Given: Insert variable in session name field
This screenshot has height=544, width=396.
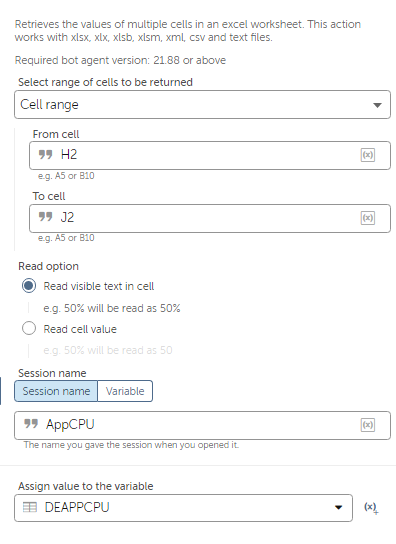Looking at the screenshot, I should pos(368,425).
